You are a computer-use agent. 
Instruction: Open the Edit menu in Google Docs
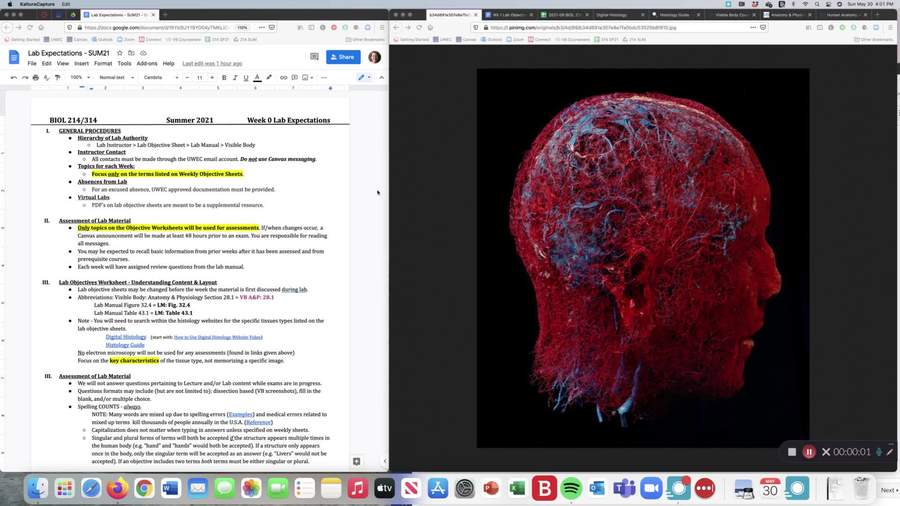[46, 64]
